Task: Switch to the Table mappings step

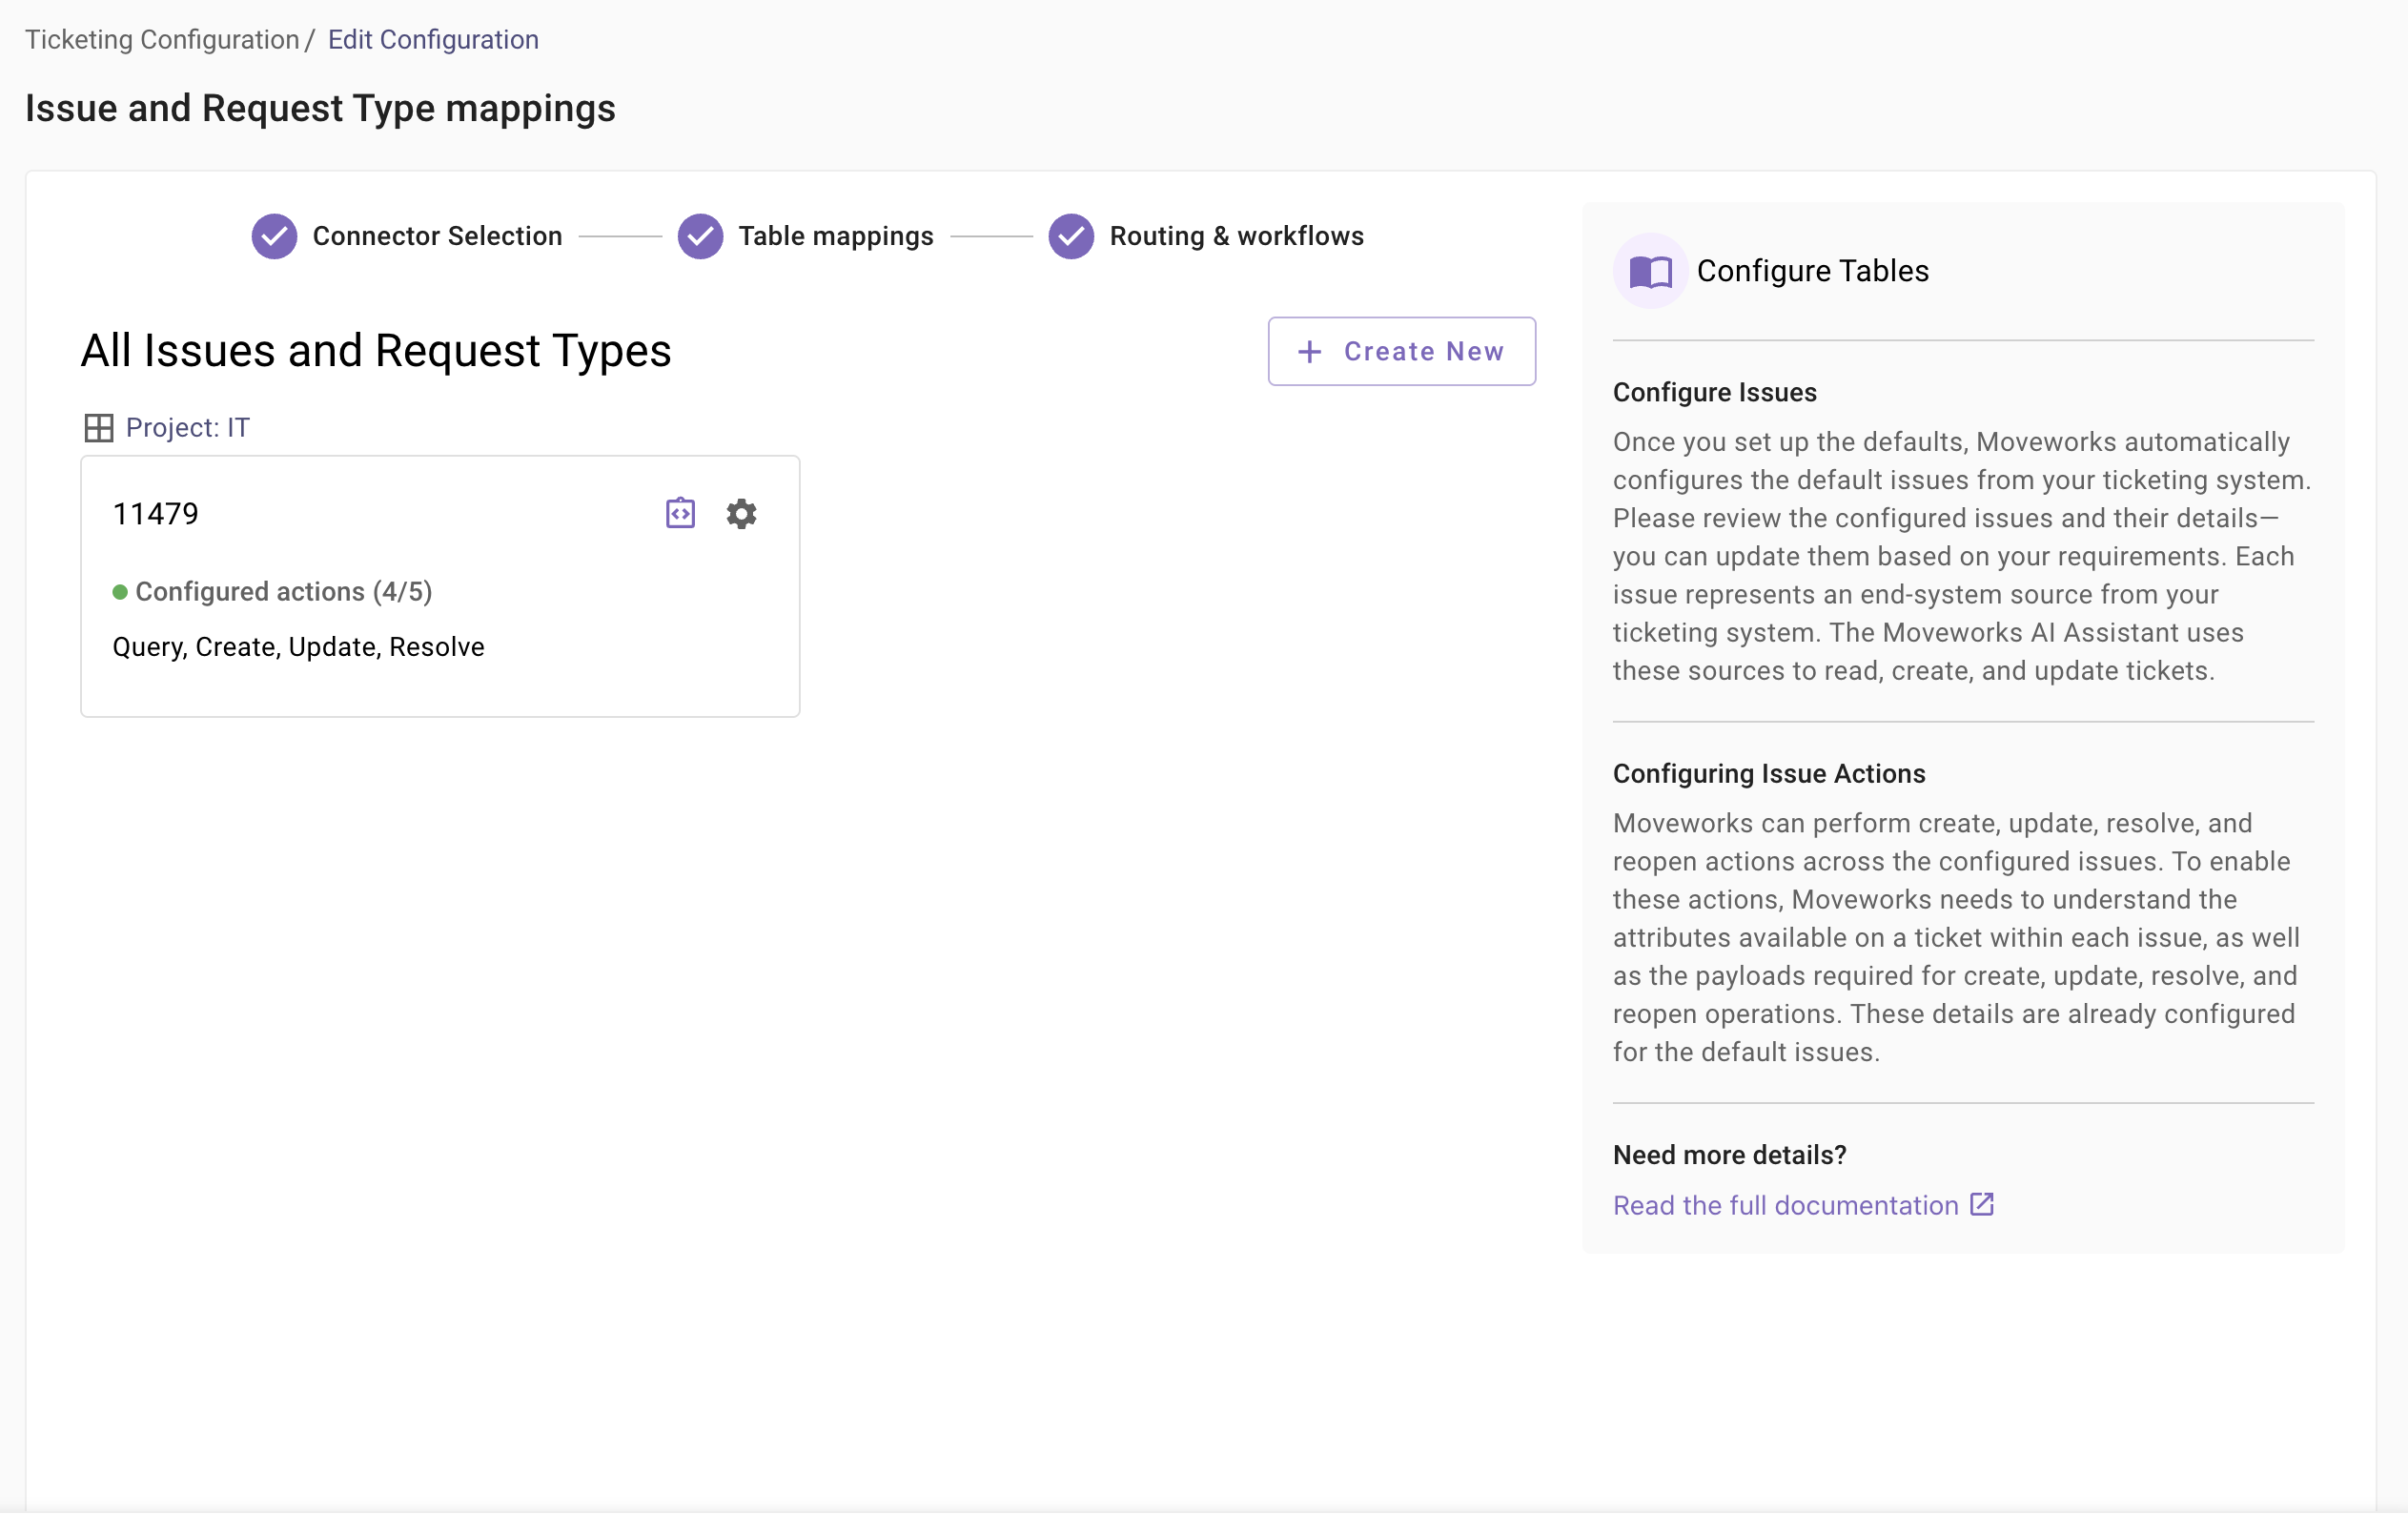Action: coord(835,237)
